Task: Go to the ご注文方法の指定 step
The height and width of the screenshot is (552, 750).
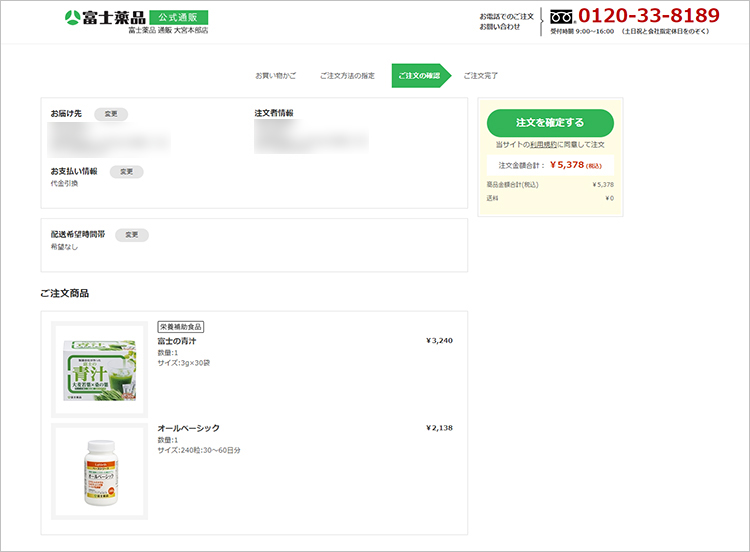Action: 347,76
